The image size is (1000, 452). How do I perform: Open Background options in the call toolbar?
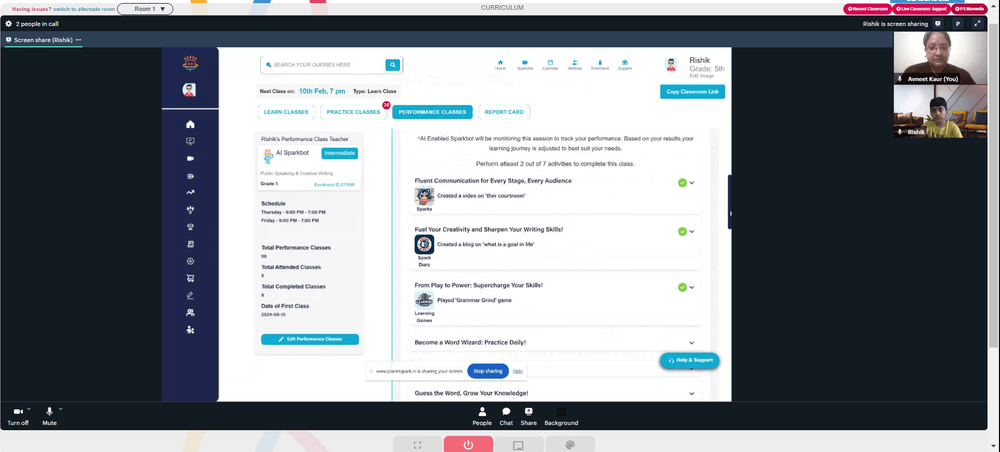[561, 416]
